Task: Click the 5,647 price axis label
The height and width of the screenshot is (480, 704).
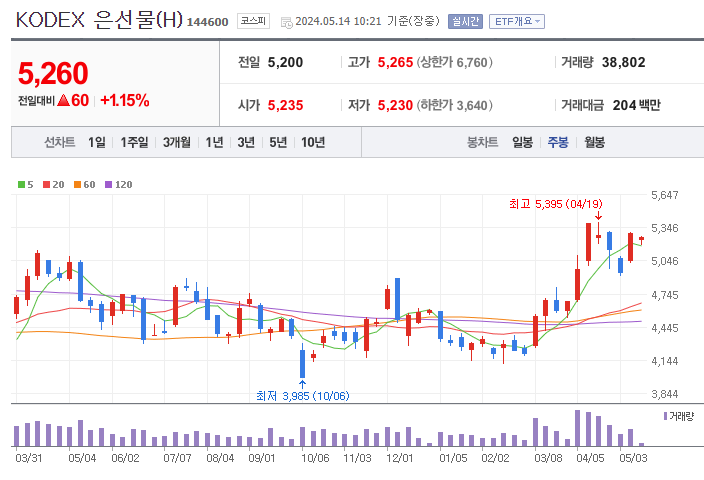Action: click(x=664, y=195)
